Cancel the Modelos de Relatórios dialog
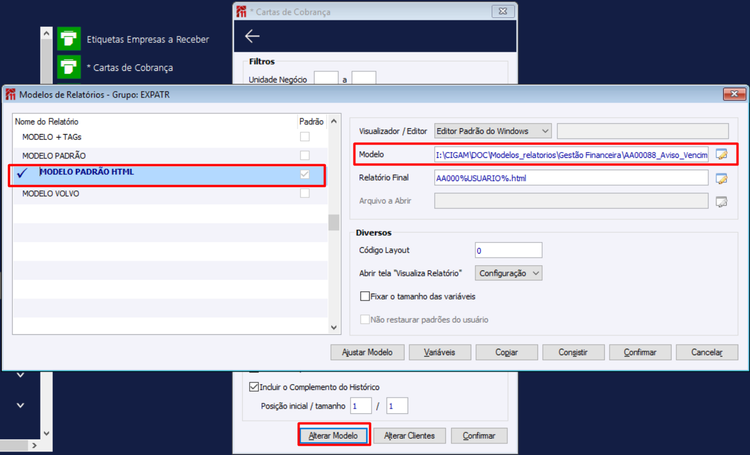 coord(707,352)
